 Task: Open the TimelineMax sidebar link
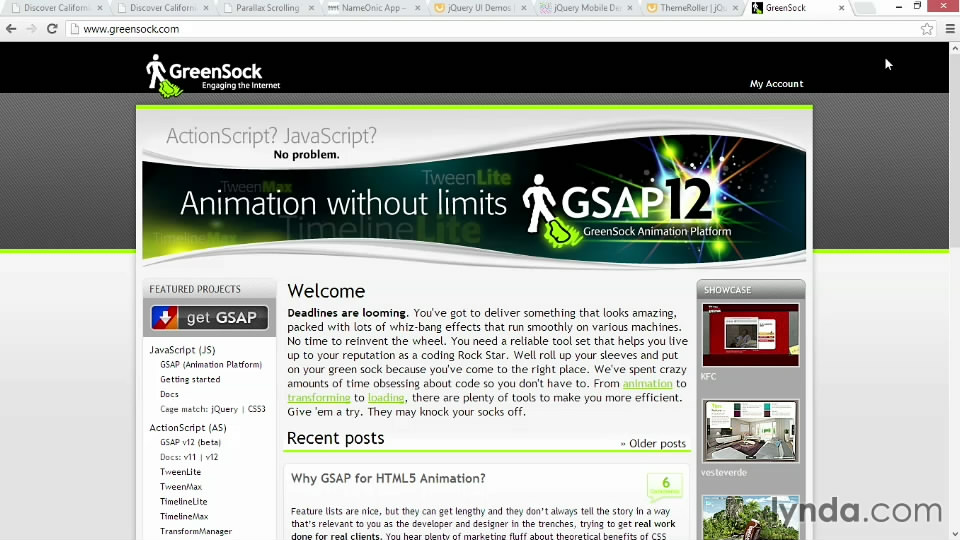pyautogui.click(x=184, y=516)
